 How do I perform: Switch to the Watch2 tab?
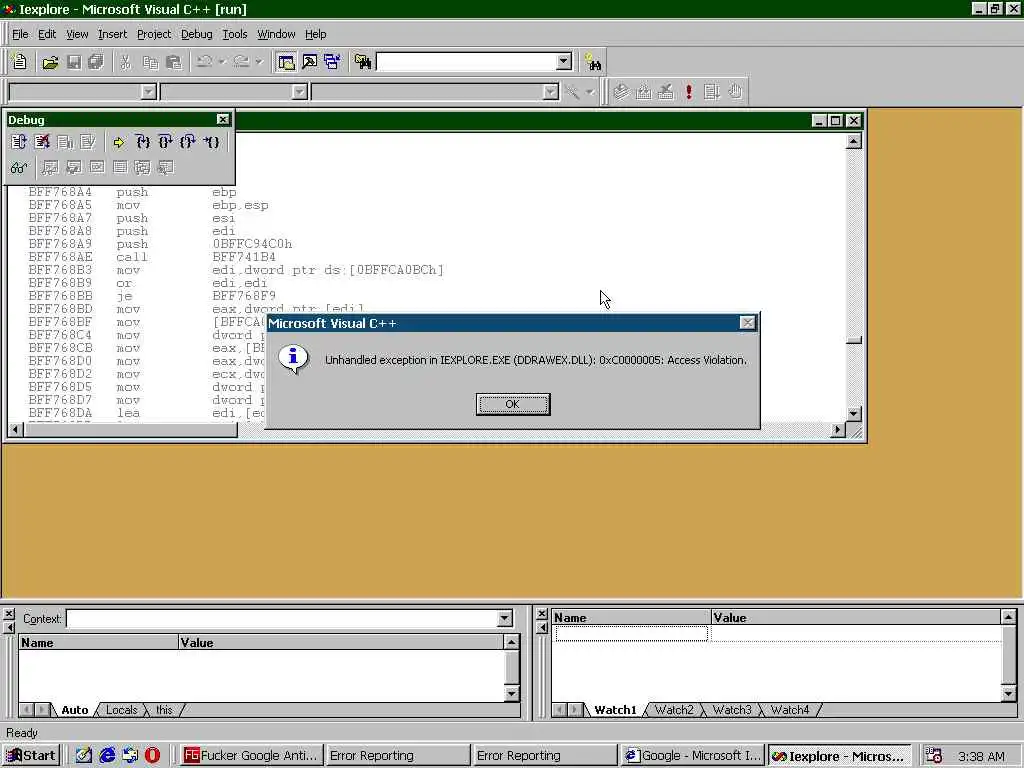pyautogui.click(x=674, y=710)
